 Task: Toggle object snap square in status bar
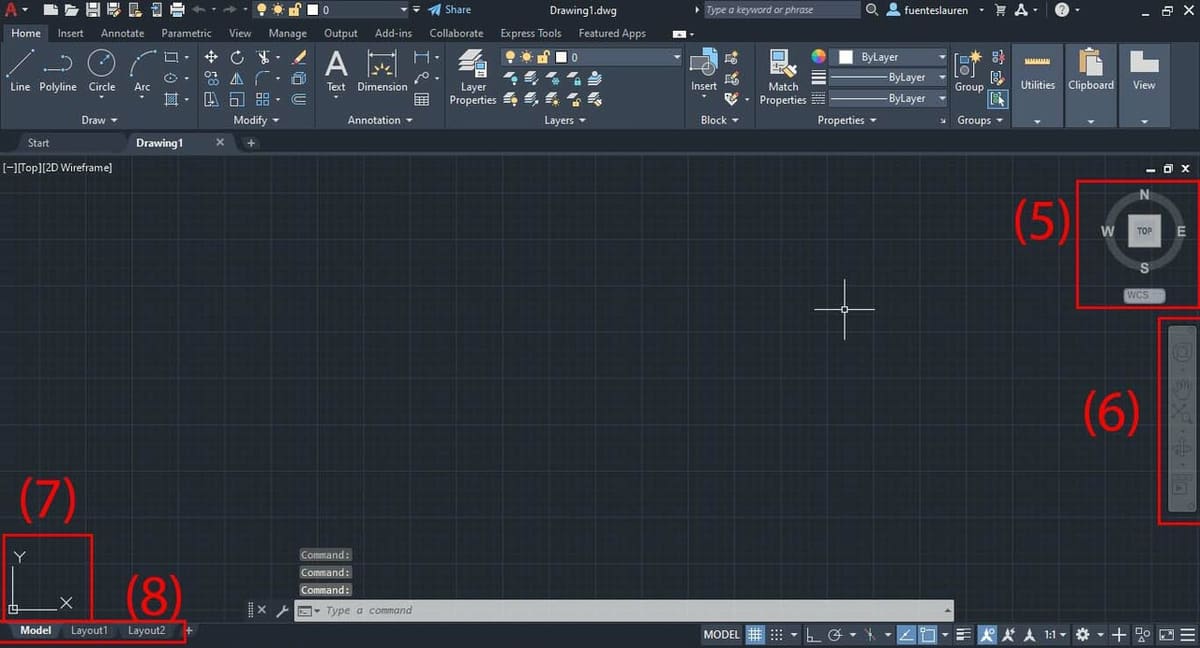pyautogui.click(x=927, y=634)
